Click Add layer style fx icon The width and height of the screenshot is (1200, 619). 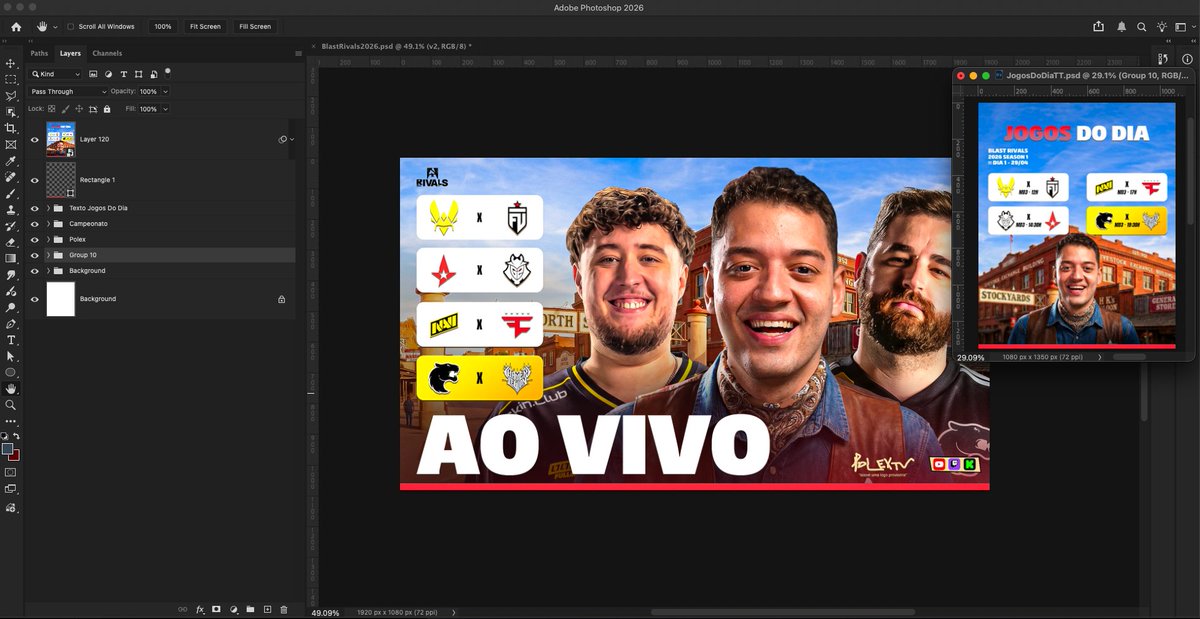coord(200,609)
